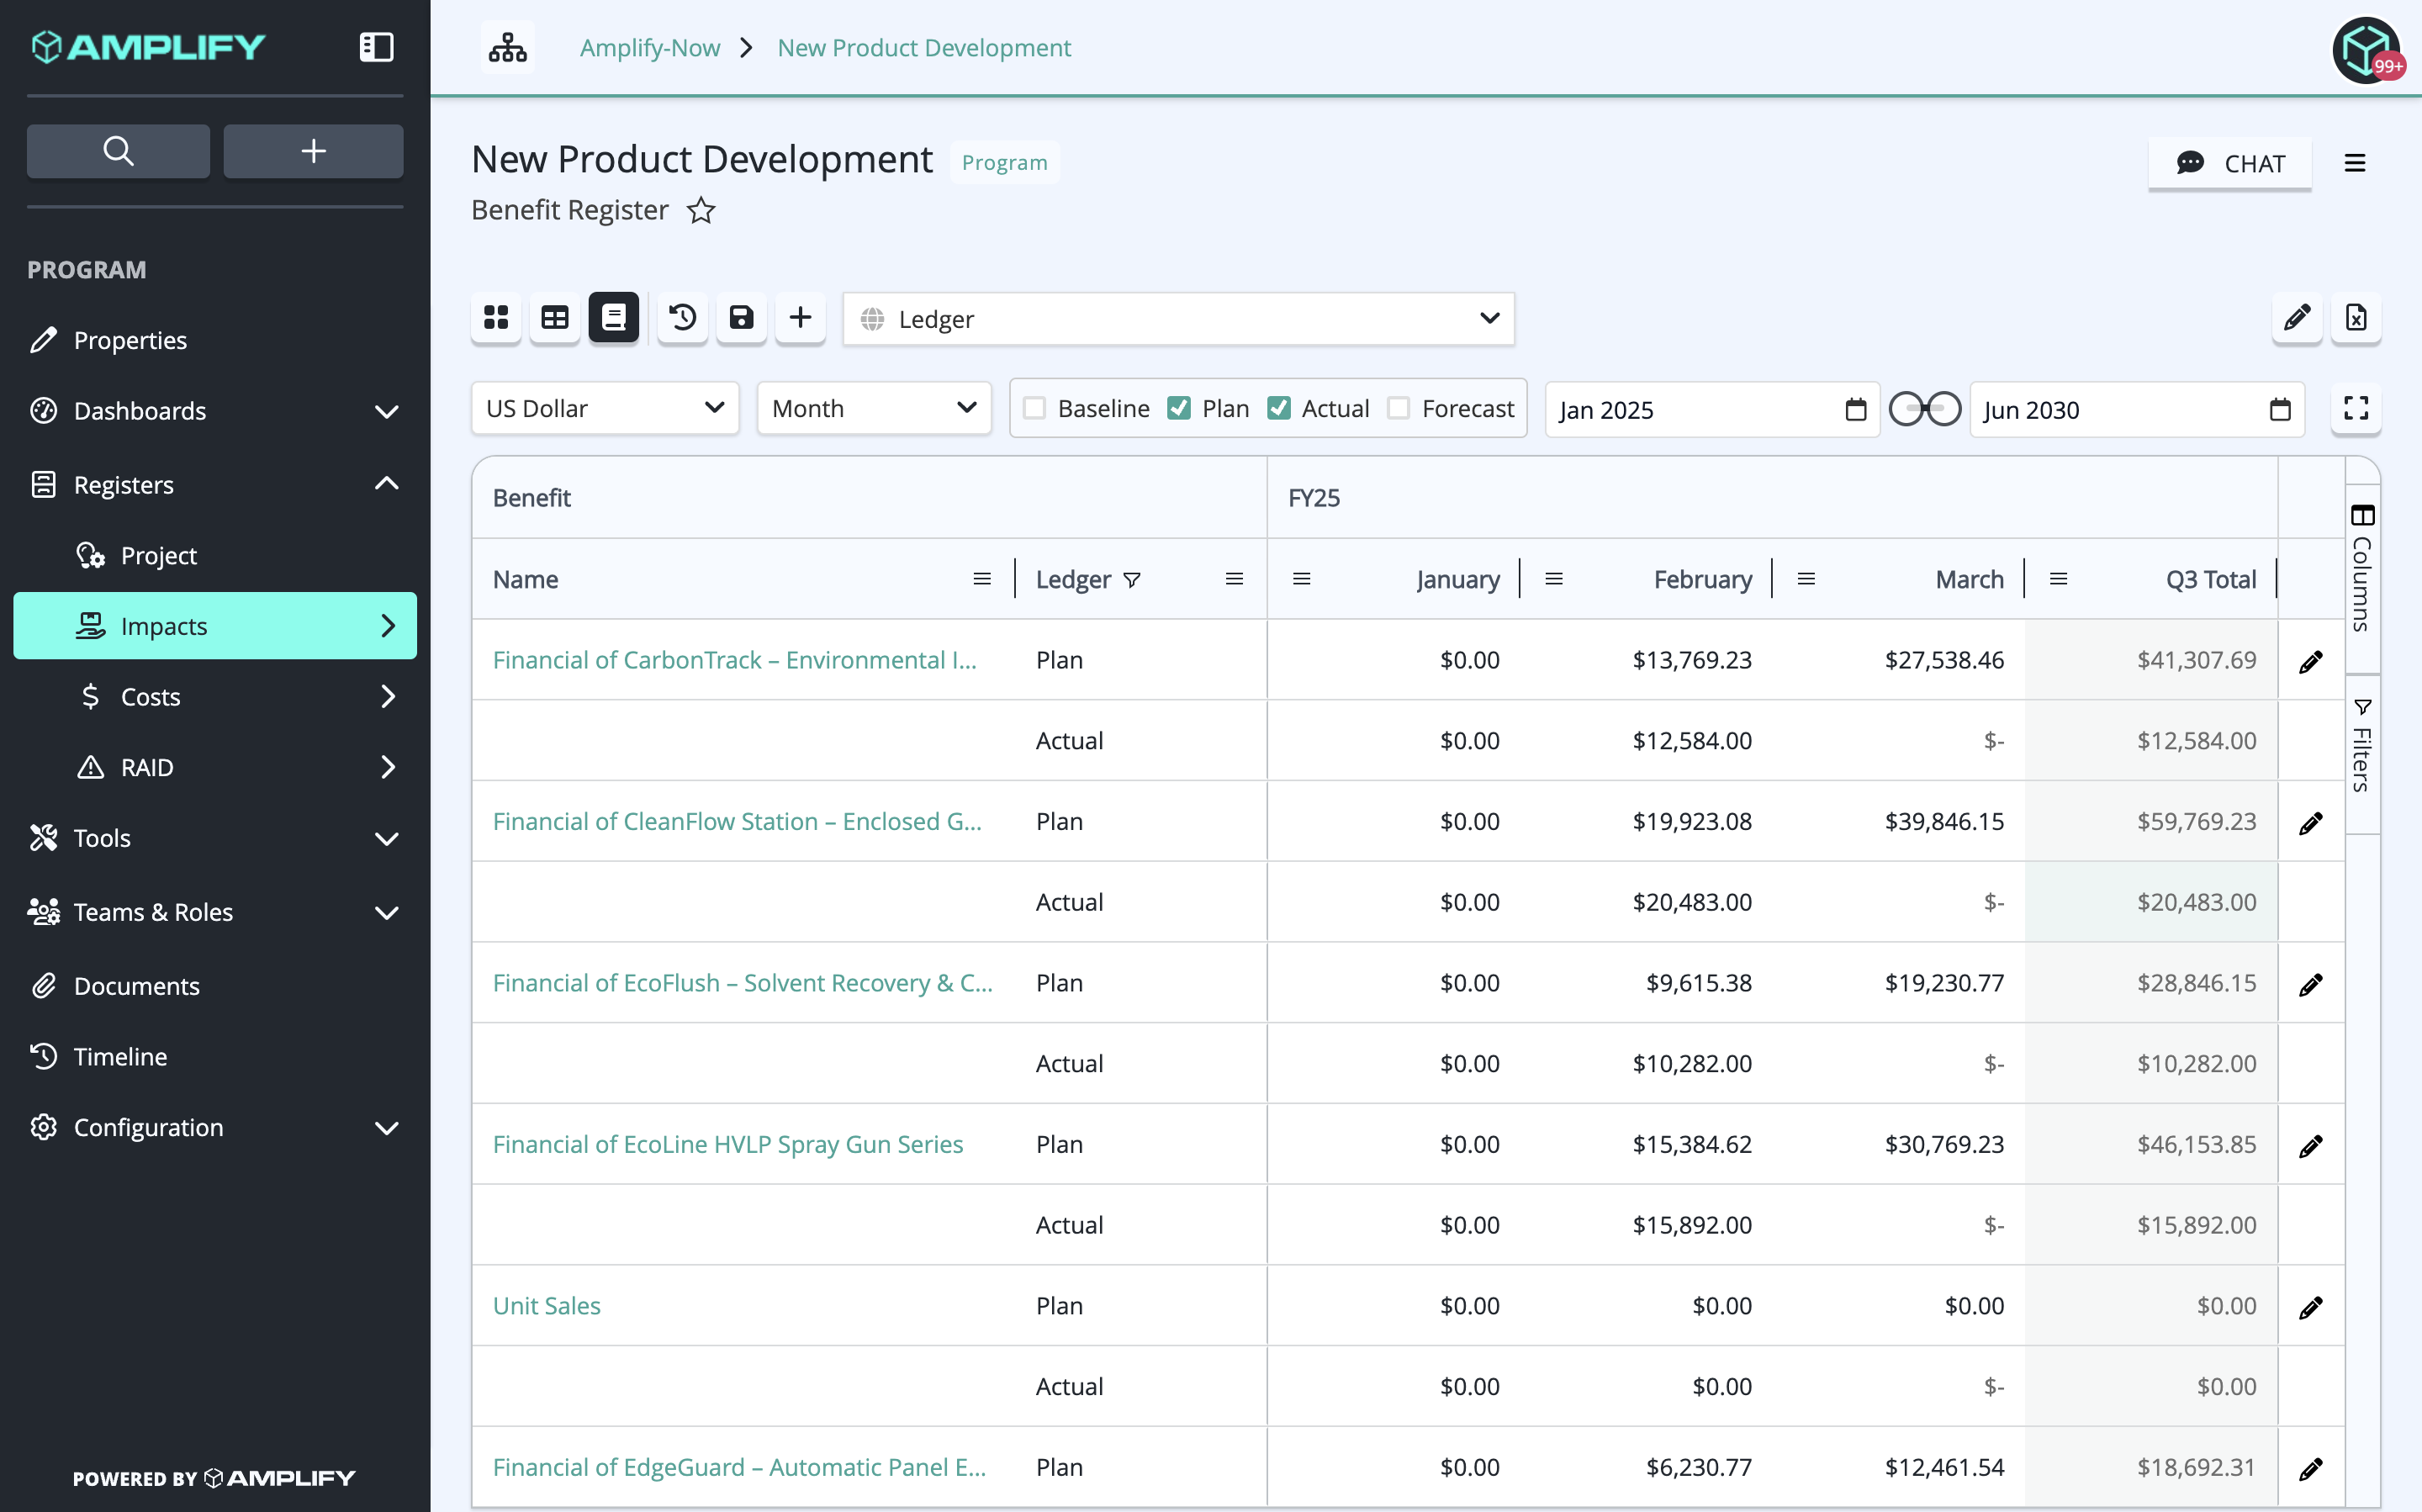Open version history icon in toolbar

click(x=683, y=318)
